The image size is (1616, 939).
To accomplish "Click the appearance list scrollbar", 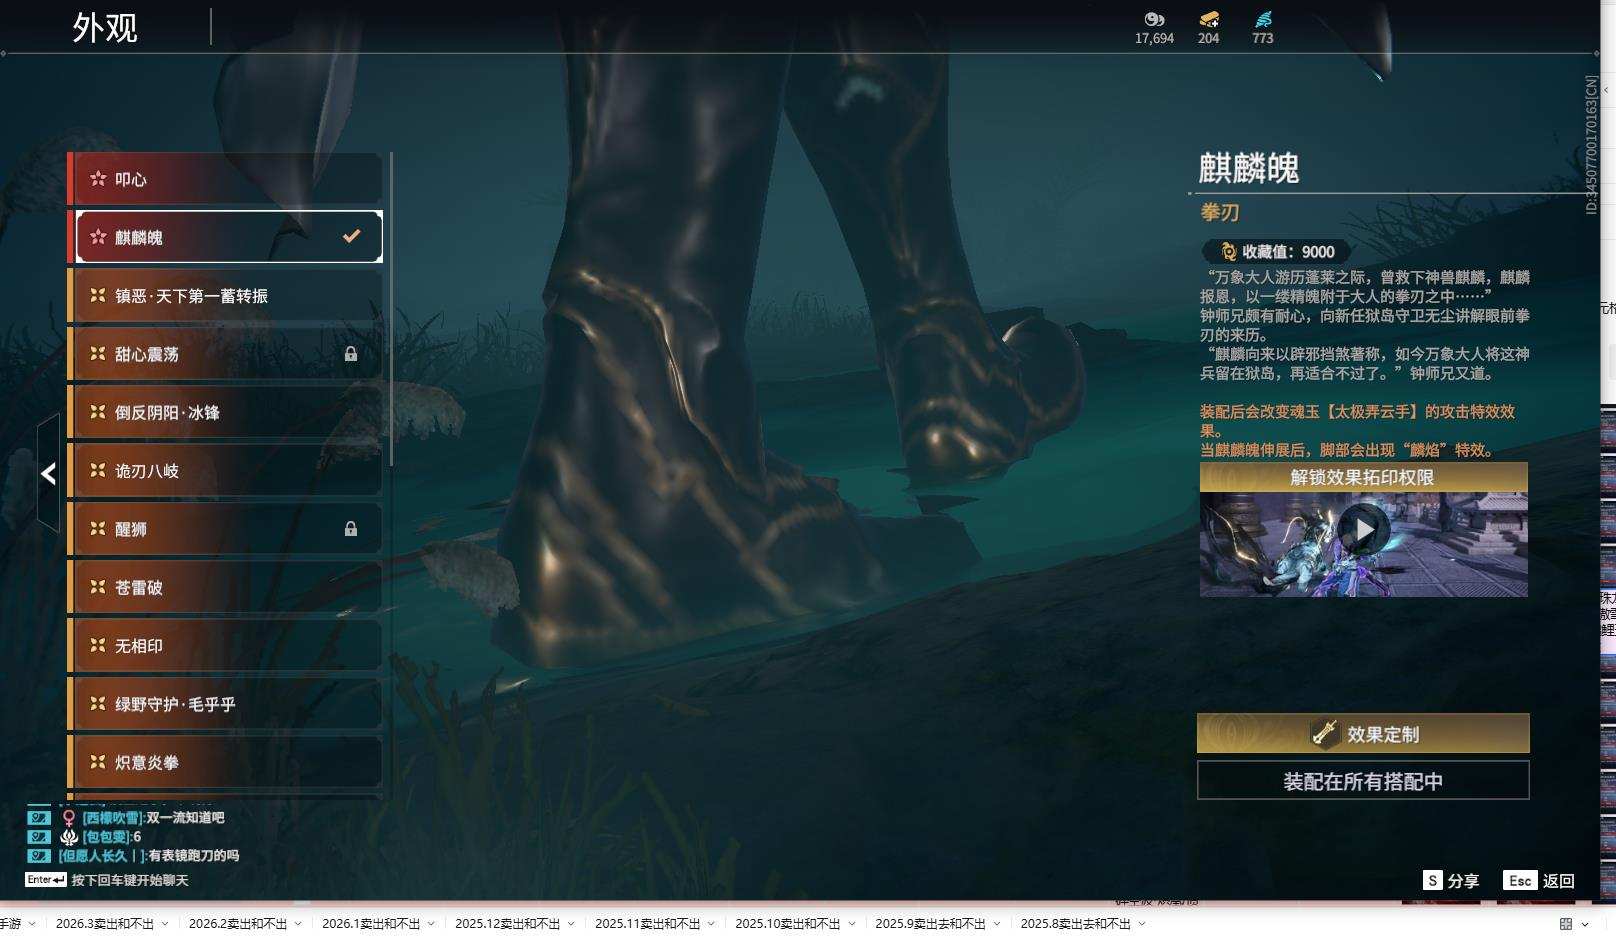I will coord(391,308).
